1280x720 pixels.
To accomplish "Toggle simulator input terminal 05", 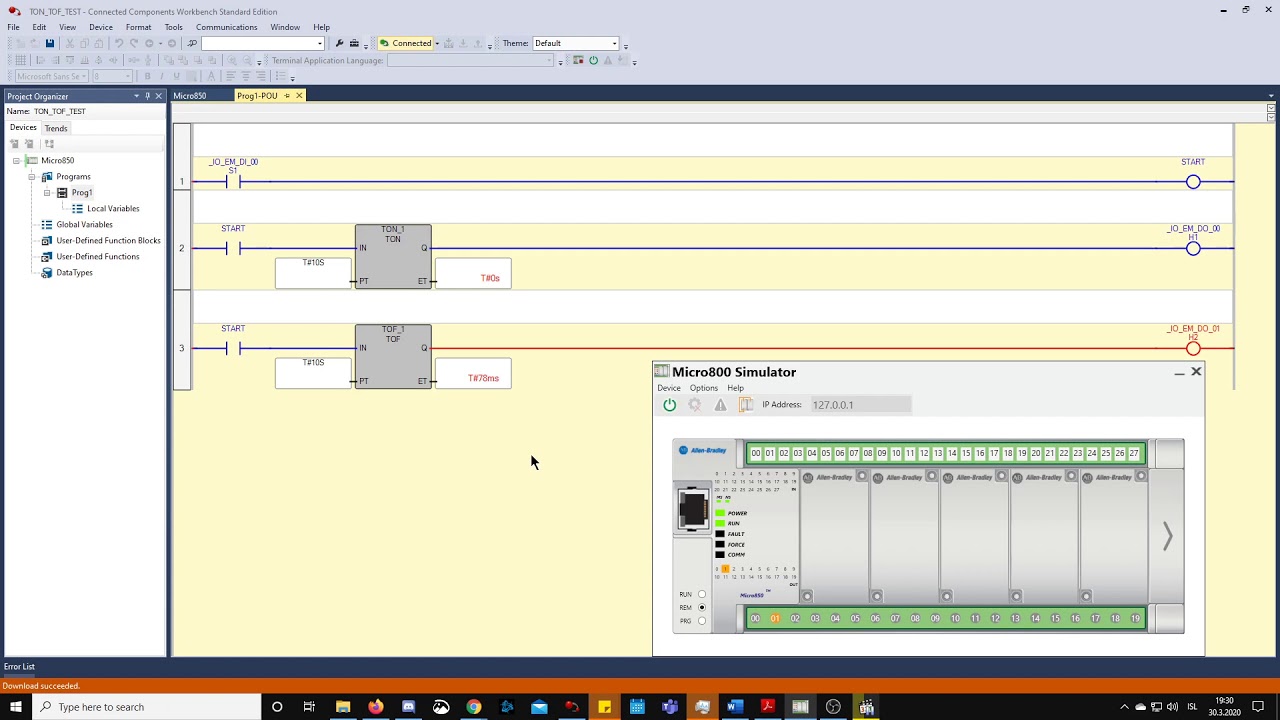I will coord(826,453).
